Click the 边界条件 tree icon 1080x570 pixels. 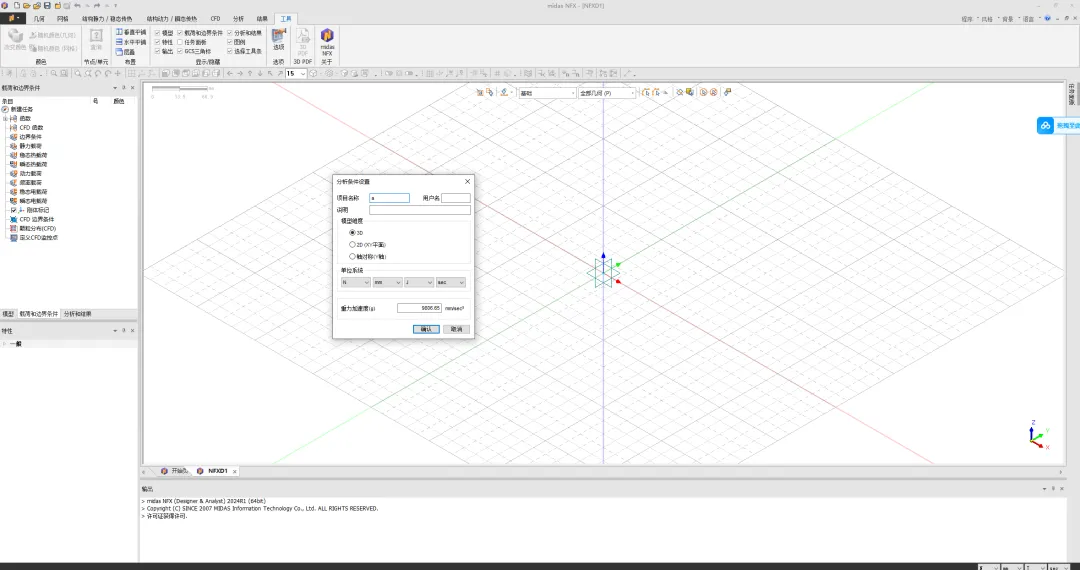[x=14, y=136]
